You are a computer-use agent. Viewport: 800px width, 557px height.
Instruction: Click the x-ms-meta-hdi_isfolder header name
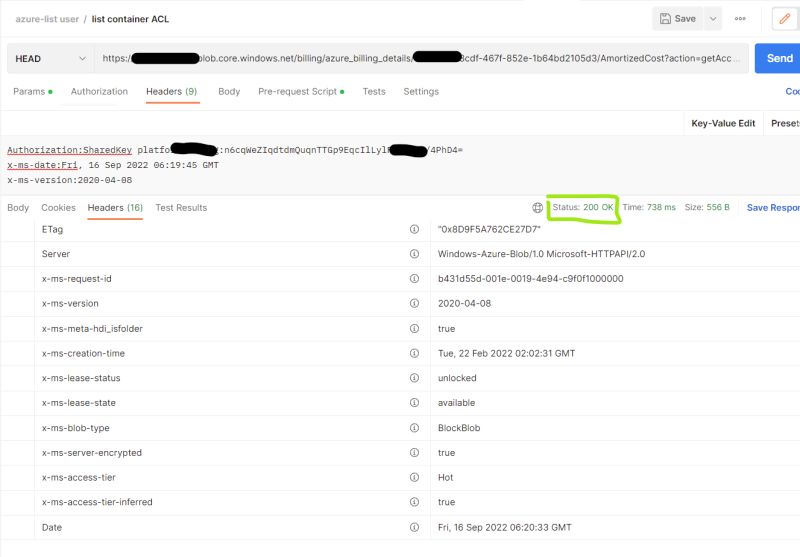92,328
